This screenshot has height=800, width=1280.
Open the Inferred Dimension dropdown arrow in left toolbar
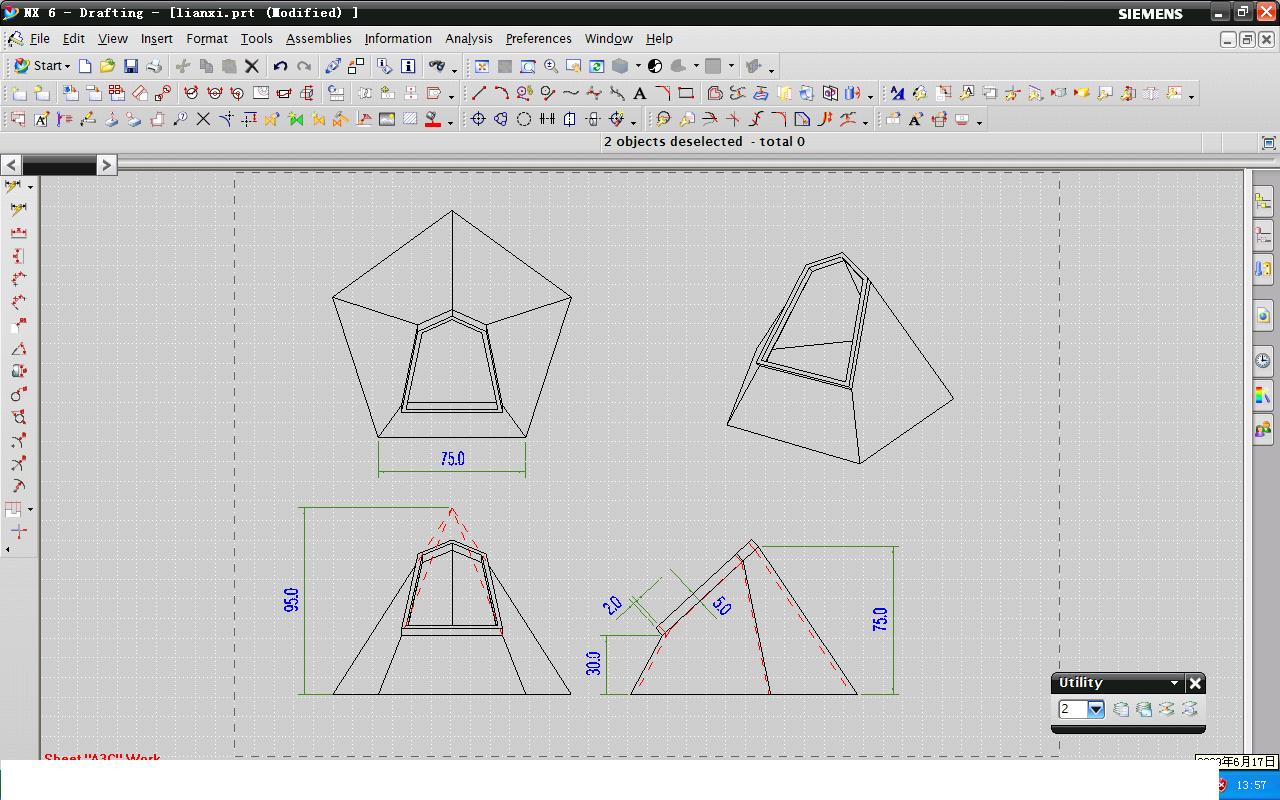(30, 187)
